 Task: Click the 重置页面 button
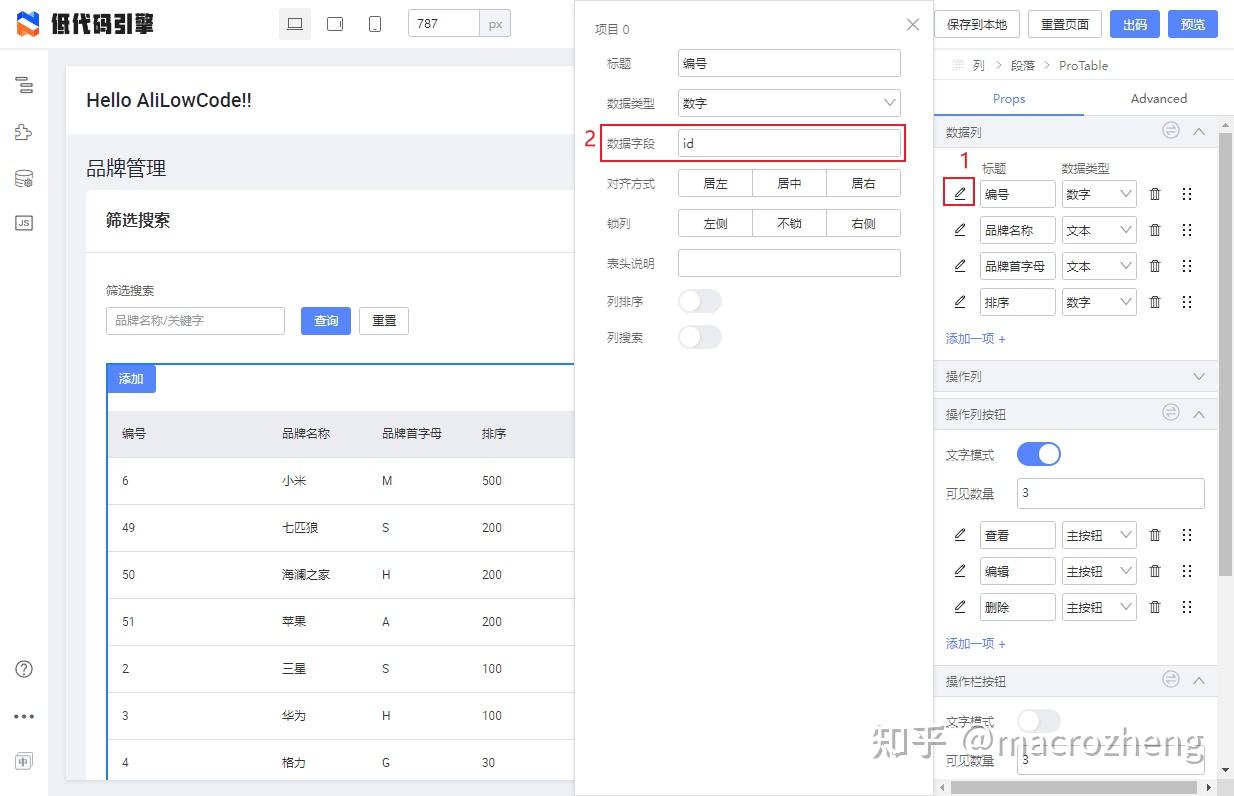click(1065, 24)
